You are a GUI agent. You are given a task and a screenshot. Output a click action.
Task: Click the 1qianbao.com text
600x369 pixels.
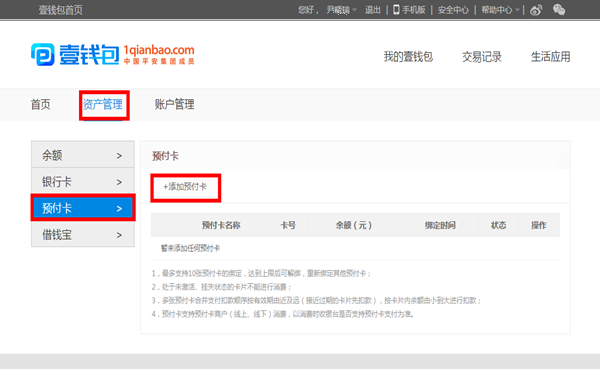click(x=159, y=50)
